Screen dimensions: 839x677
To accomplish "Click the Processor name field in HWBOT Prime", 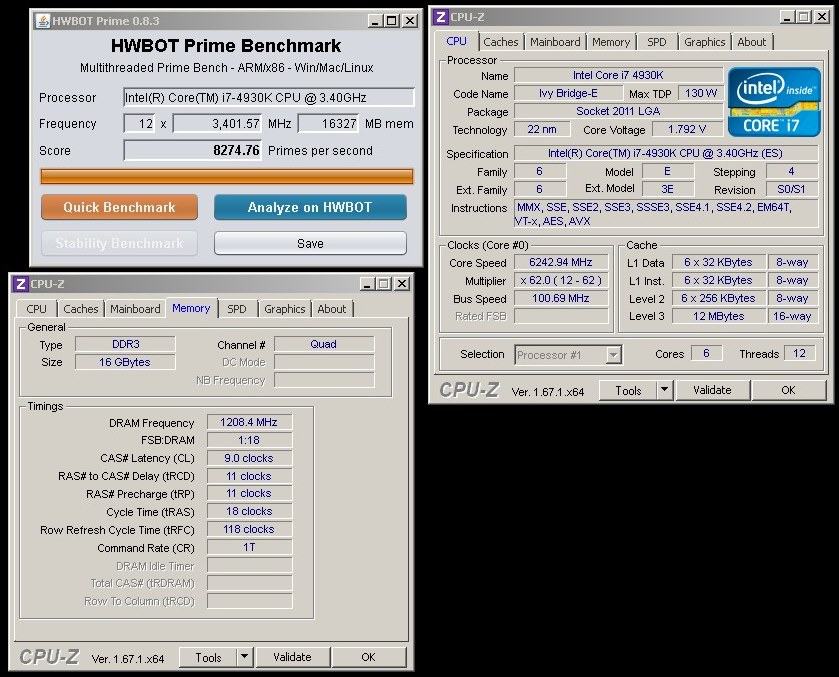I will click(269, 97).
